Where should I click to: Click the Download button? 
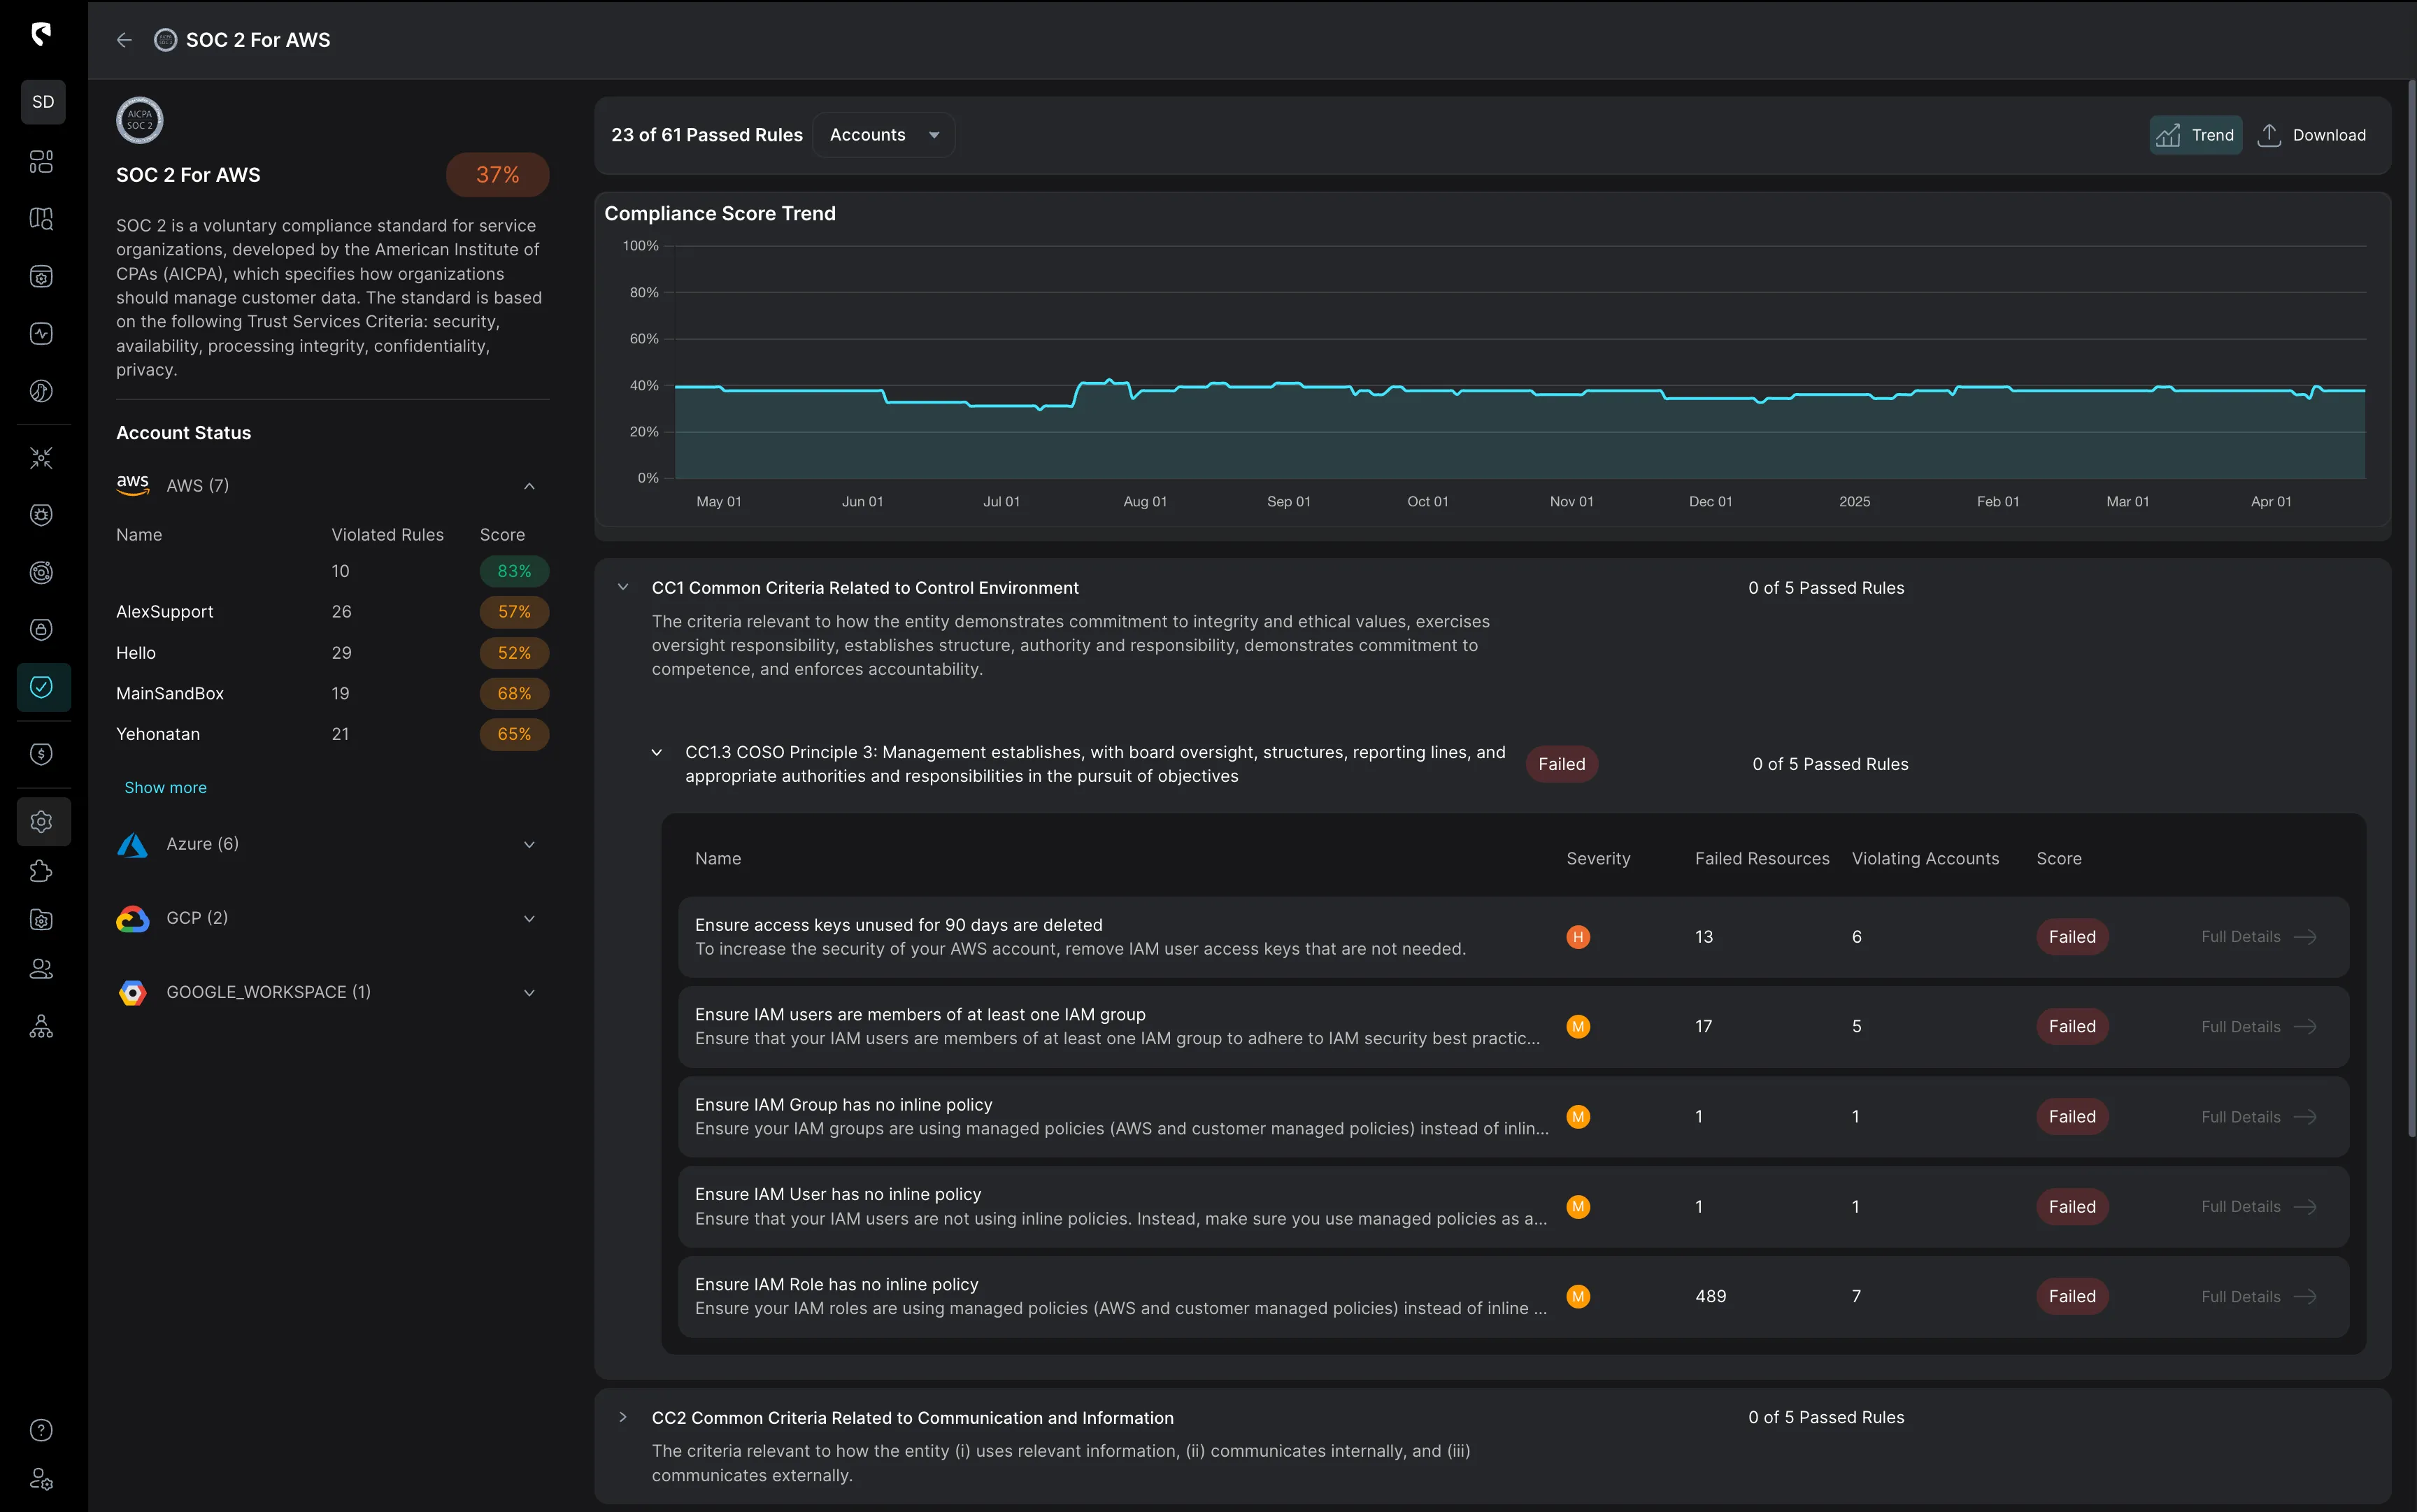[2312, 135]
